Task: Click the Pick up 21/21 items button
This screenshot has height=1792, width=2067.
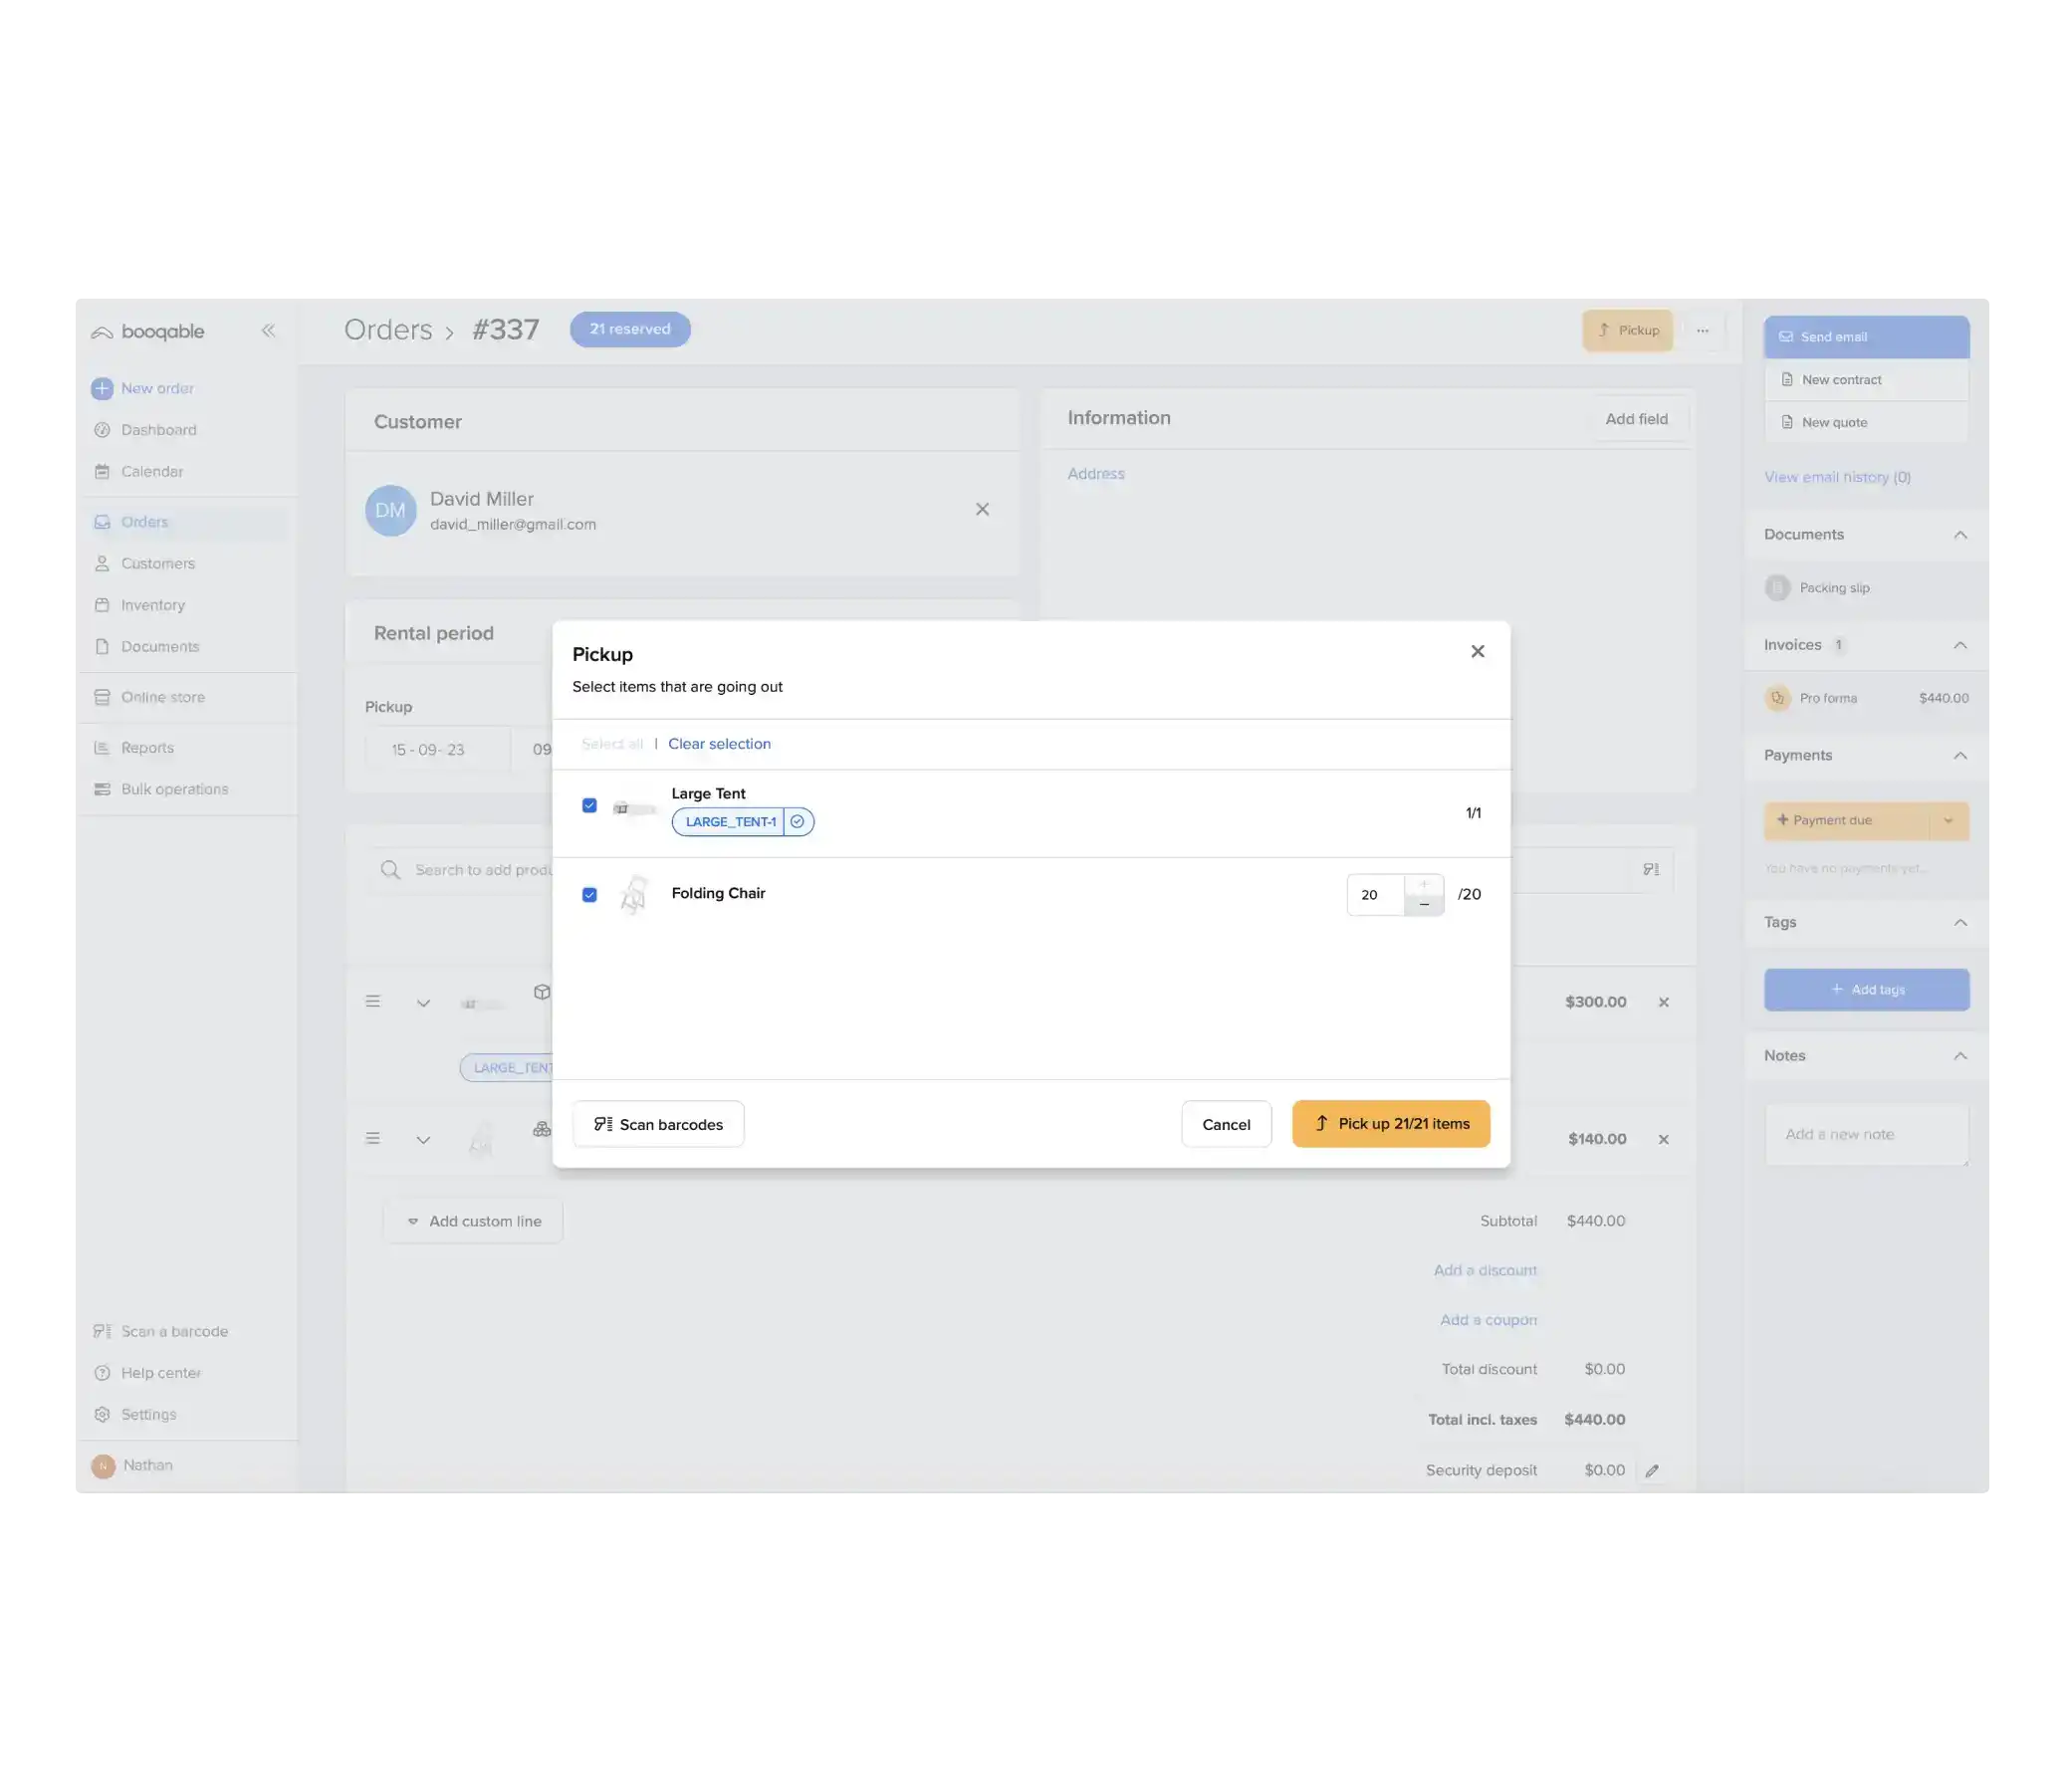Action: click(x=1391, y=1123)
